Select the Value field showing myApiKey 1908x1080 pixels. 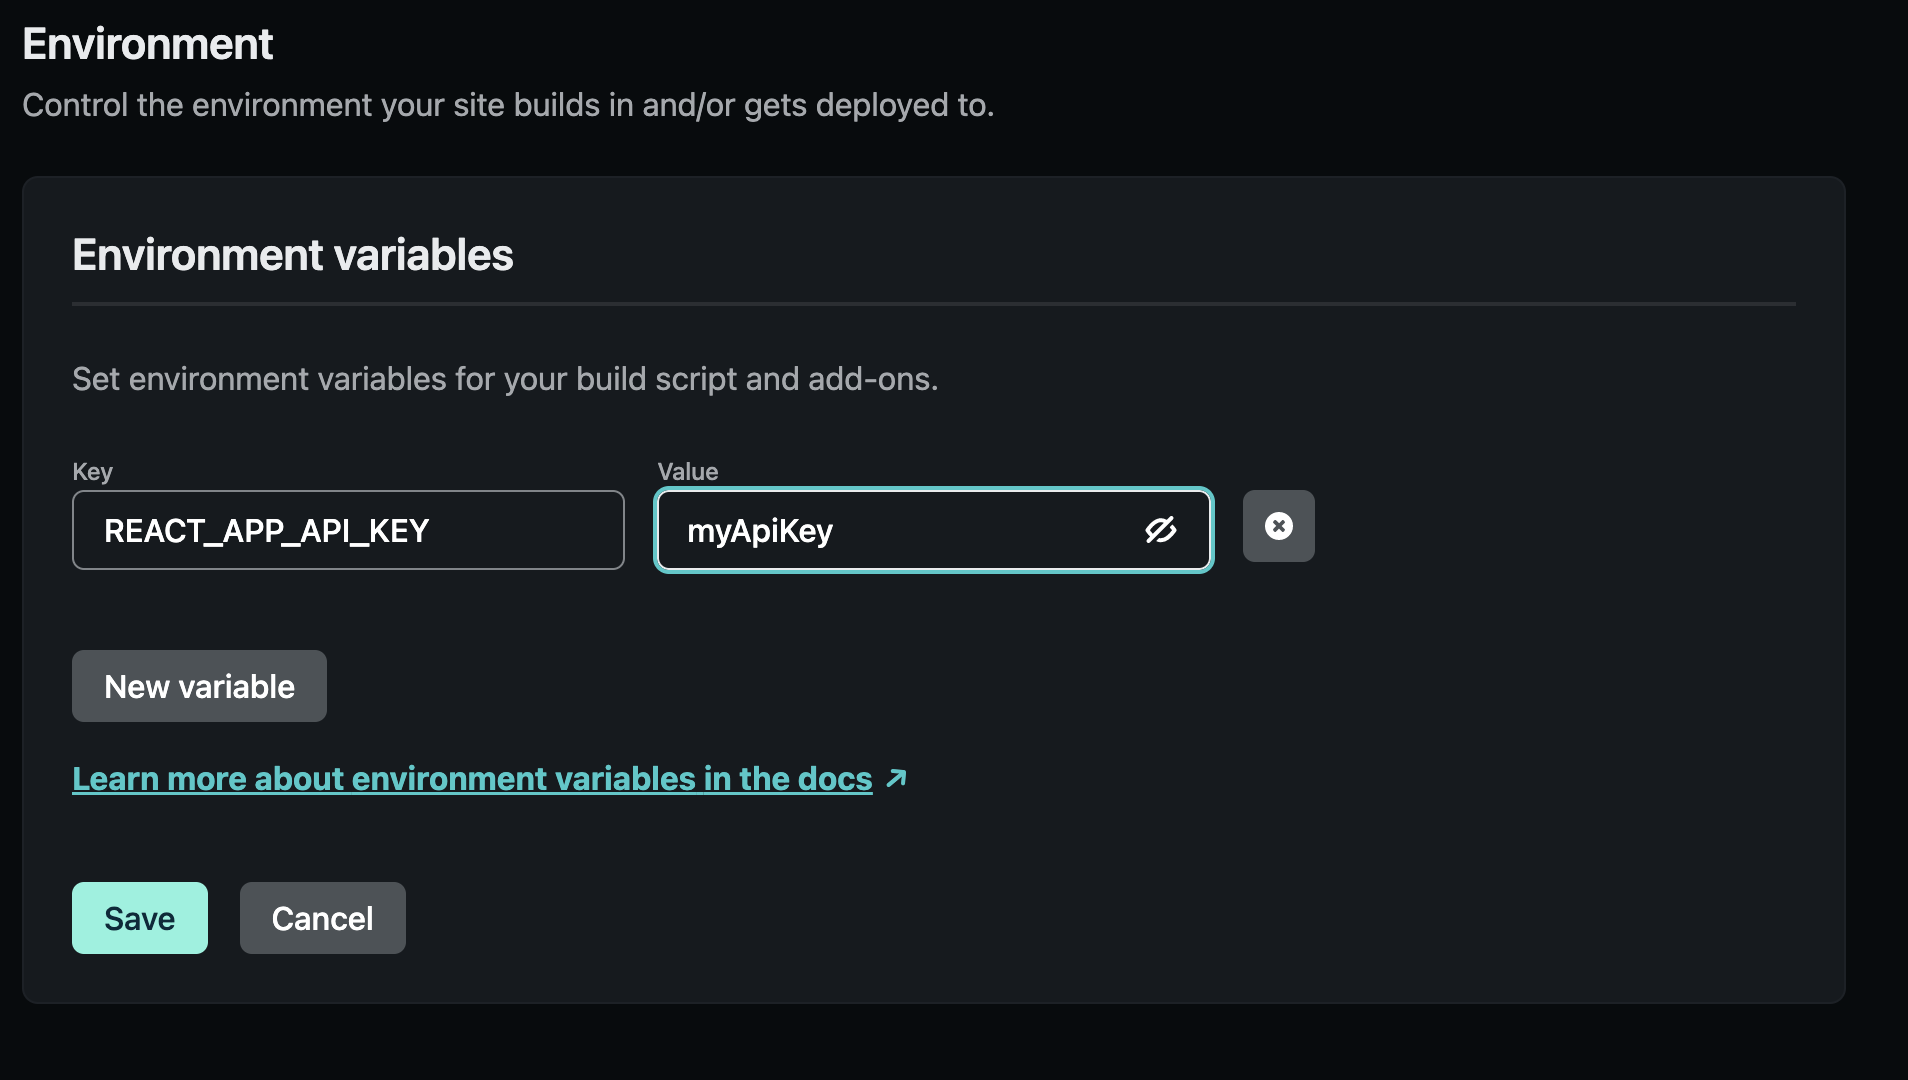[x=900, y=531]
